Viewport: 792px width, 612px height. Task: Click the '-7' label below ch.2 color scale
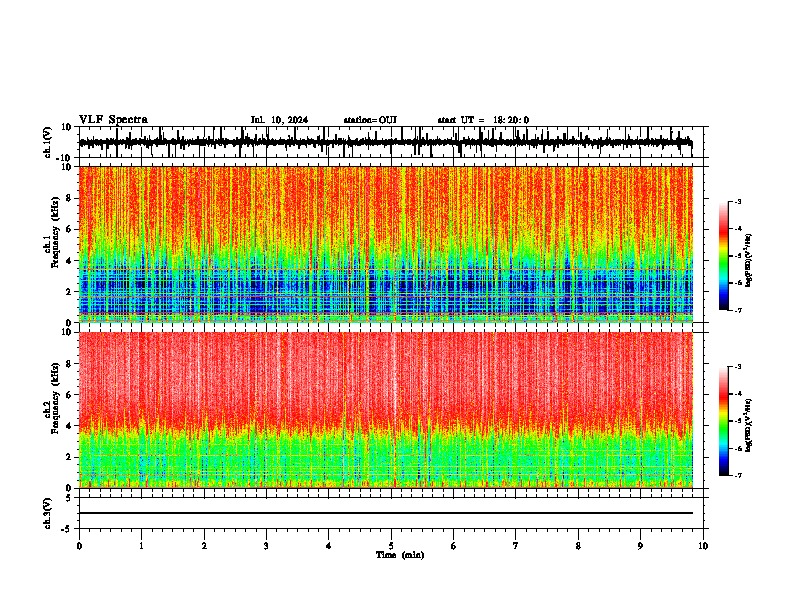coord(737,475)
